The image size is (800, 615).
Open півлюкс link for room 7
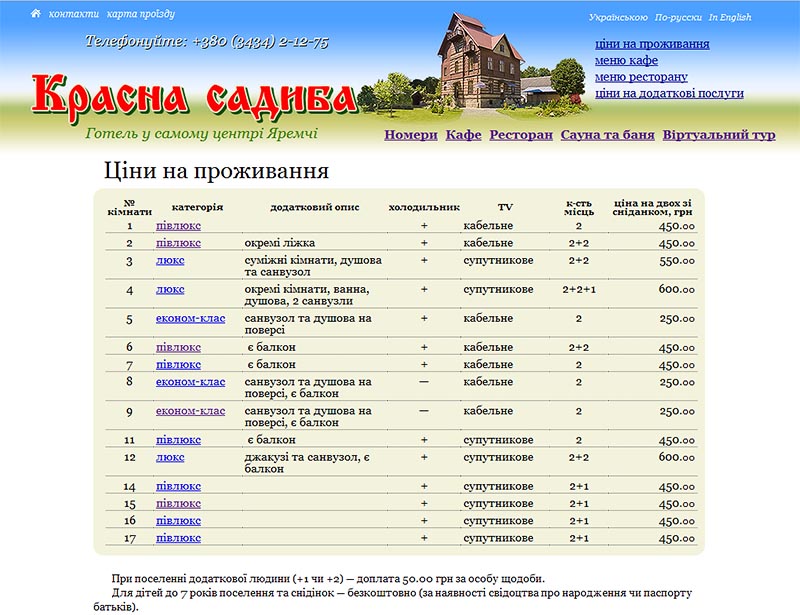[x=178, y=364]
